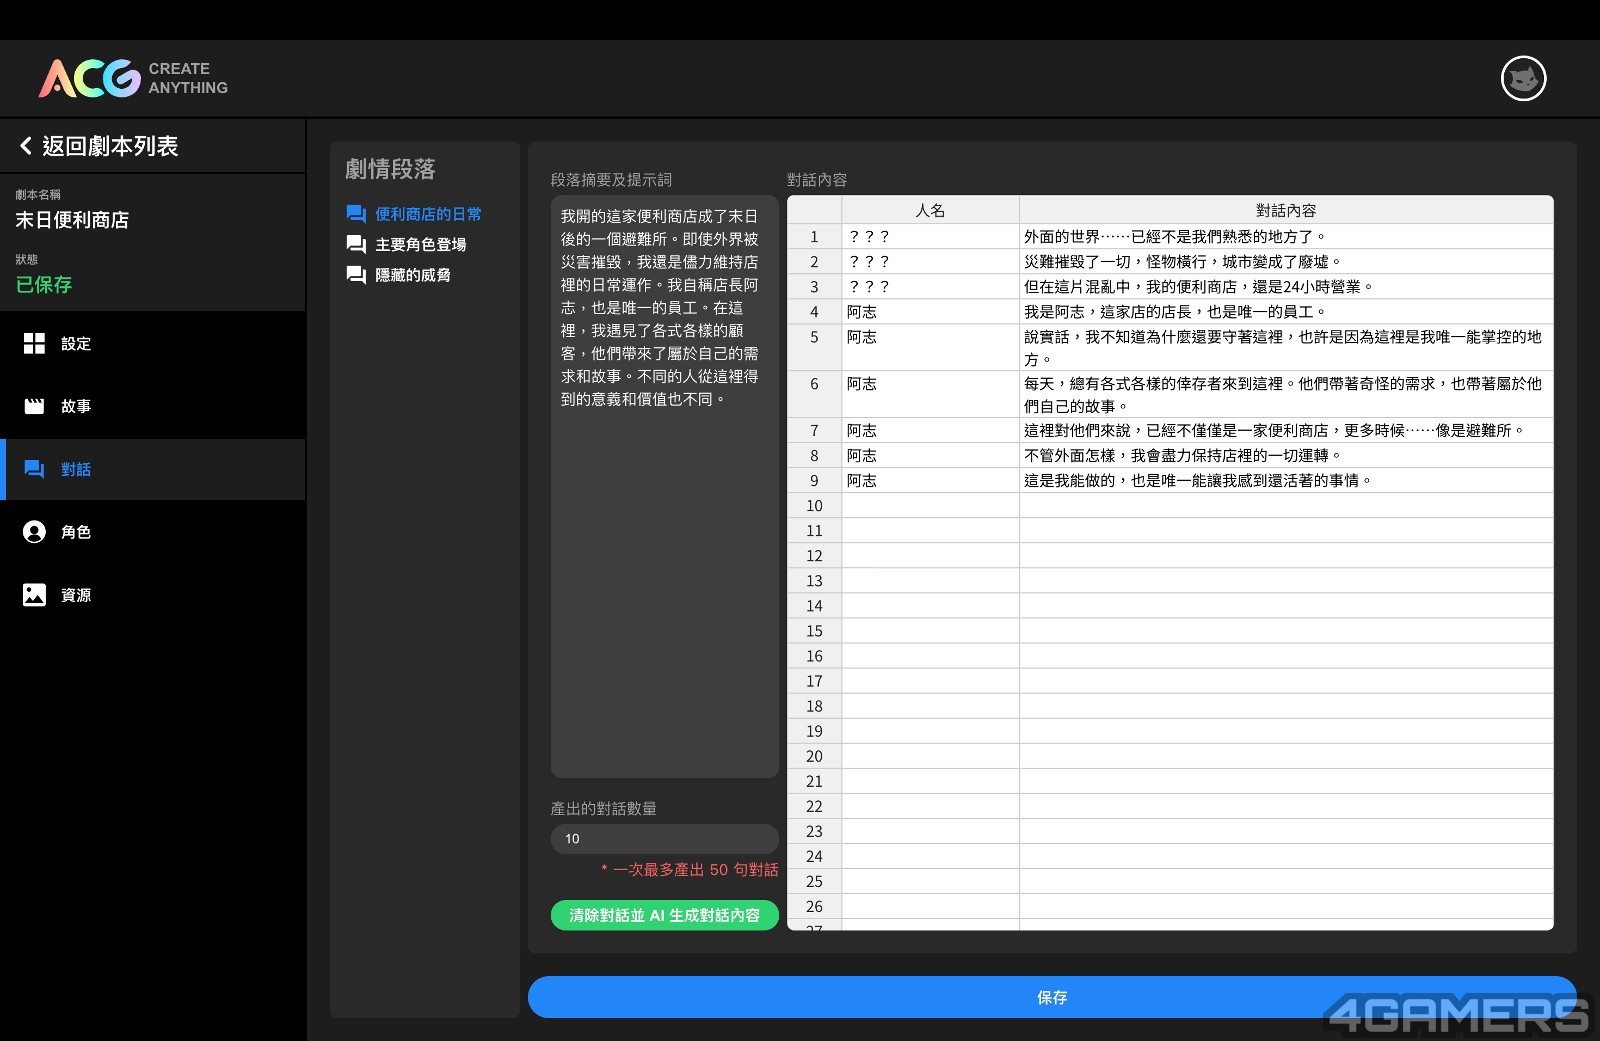The height and width of the screenshot is (1041, 1600).
Task: Open the 資源 section
Action: pos(153,595)
